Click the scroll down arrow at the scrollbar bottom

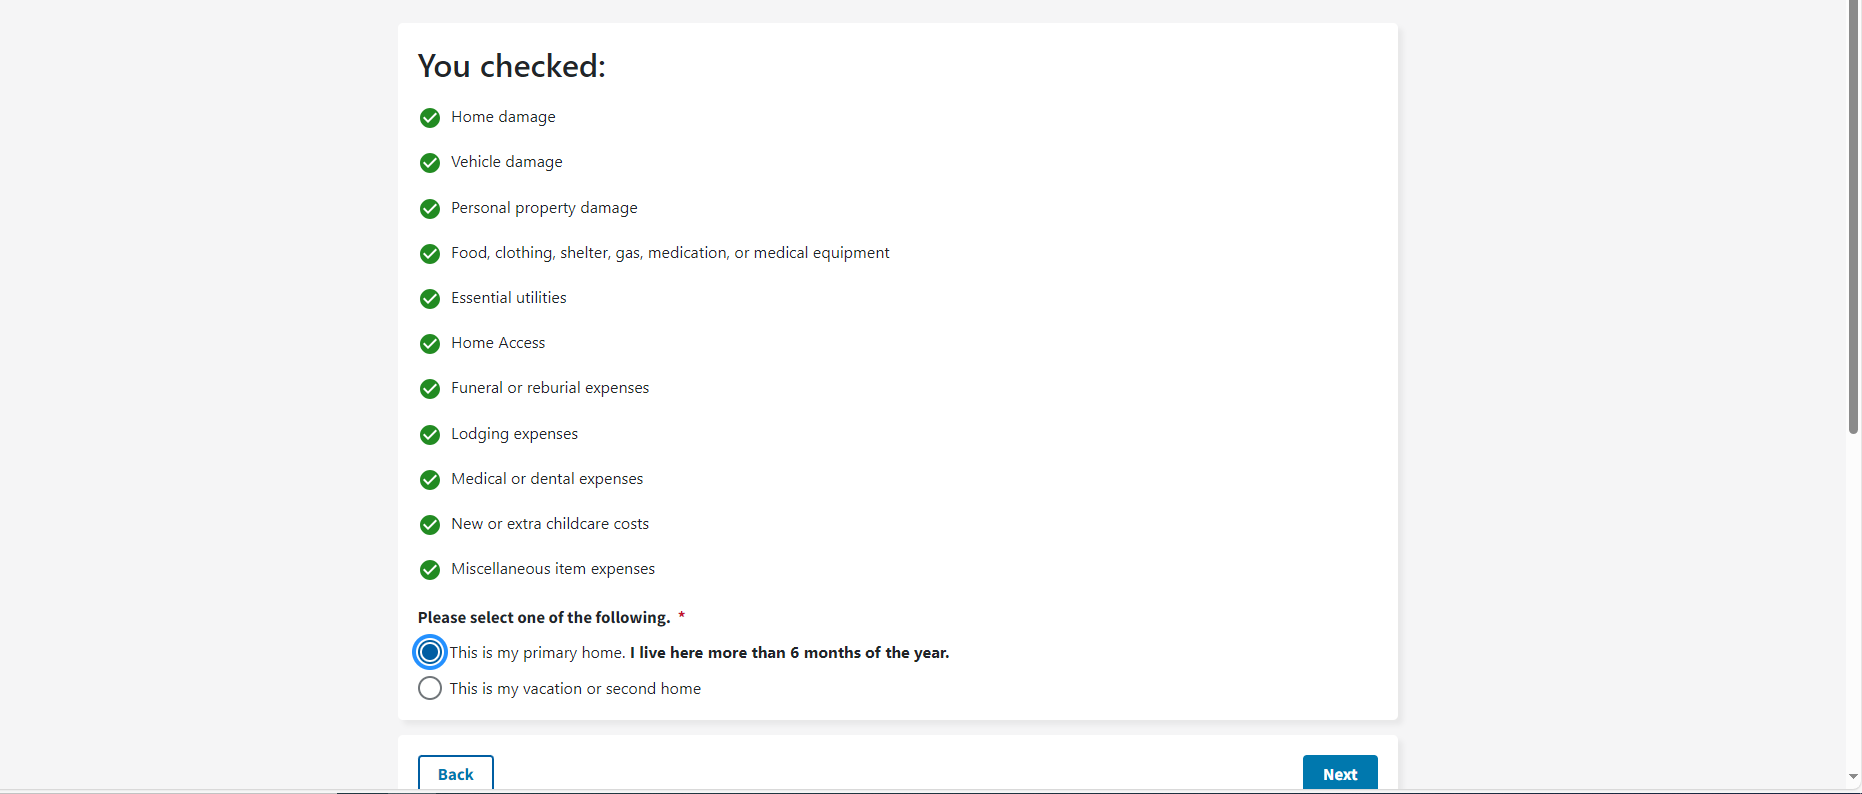click(x=1853, y=776)
